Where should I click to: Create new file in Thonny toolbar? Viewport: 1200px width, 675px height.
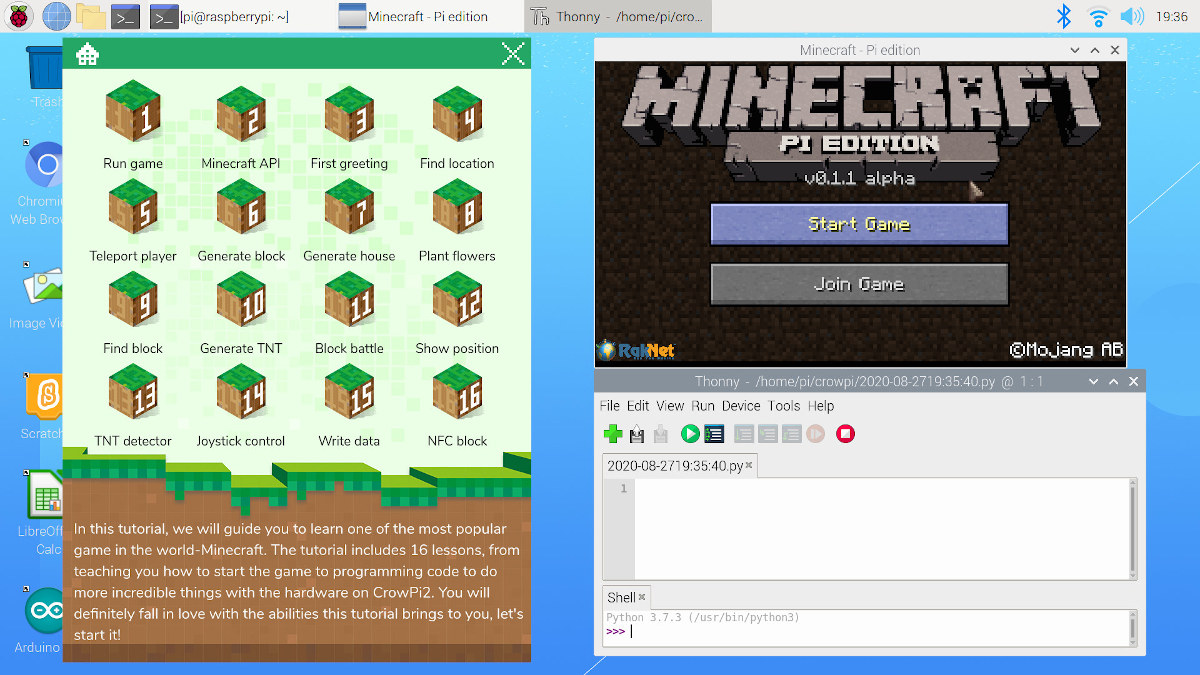point(613,434)
